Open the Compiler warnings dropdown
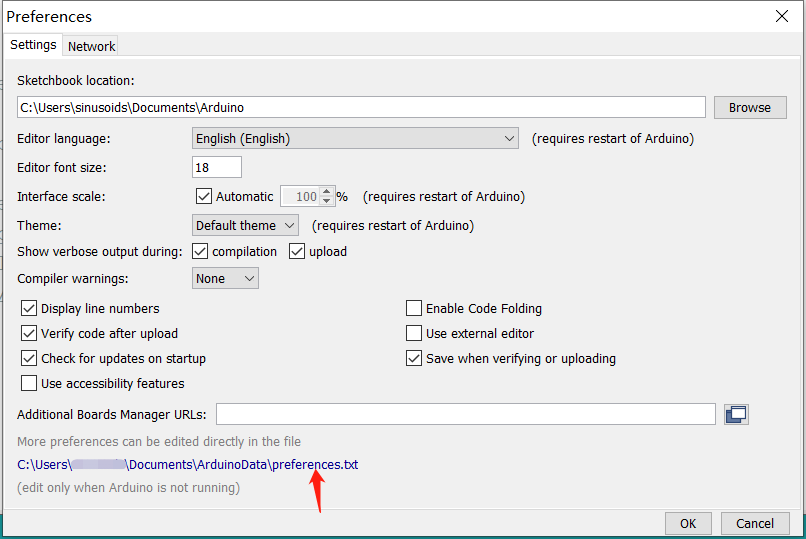 225,278
